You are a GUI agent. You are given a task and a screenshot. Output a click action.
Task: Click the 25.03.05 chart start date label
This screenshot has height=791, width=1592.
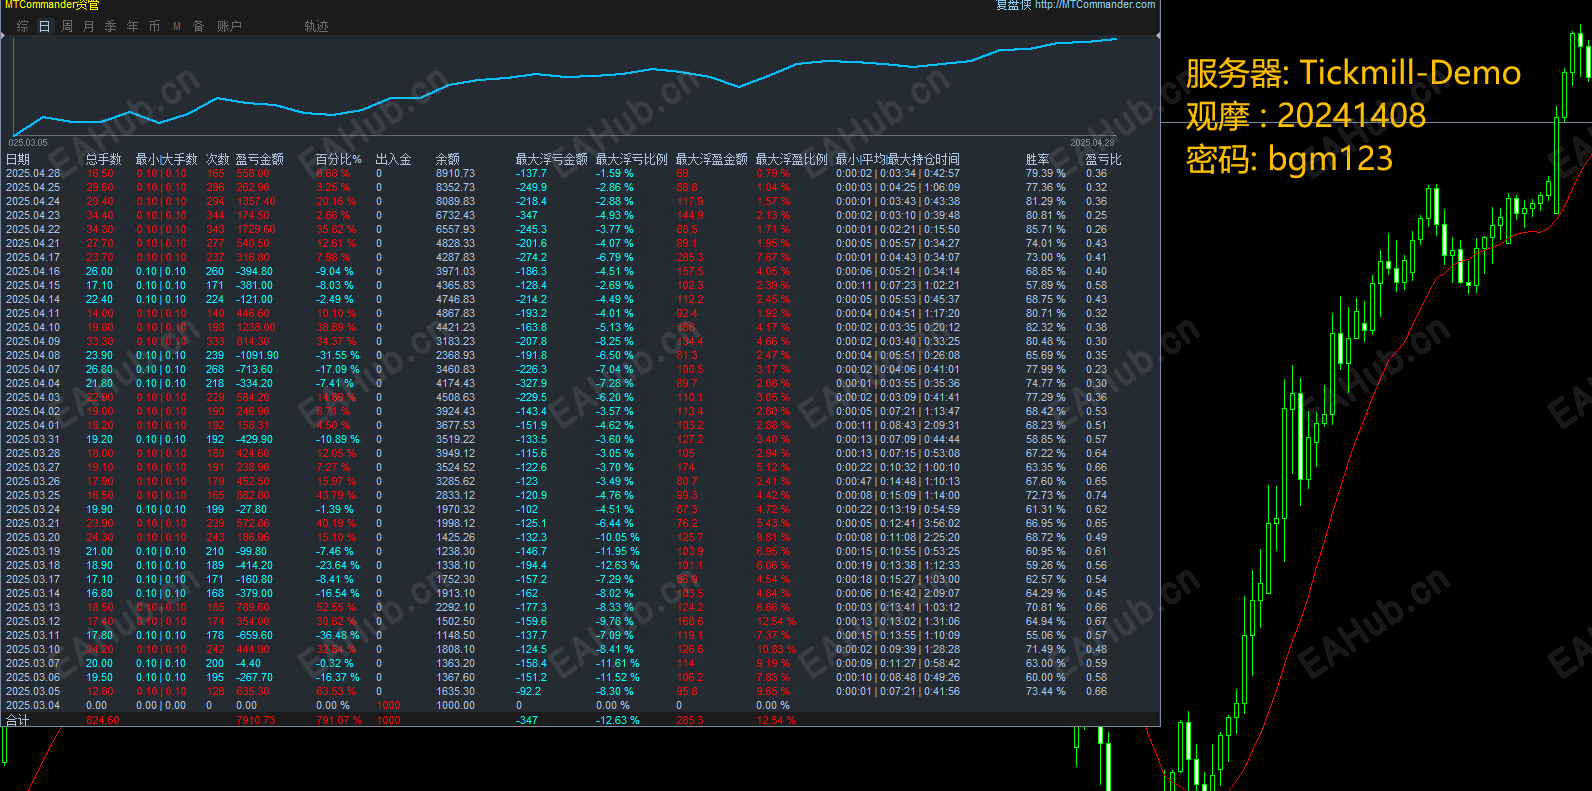pyautogui.click(x=28, y=143)
